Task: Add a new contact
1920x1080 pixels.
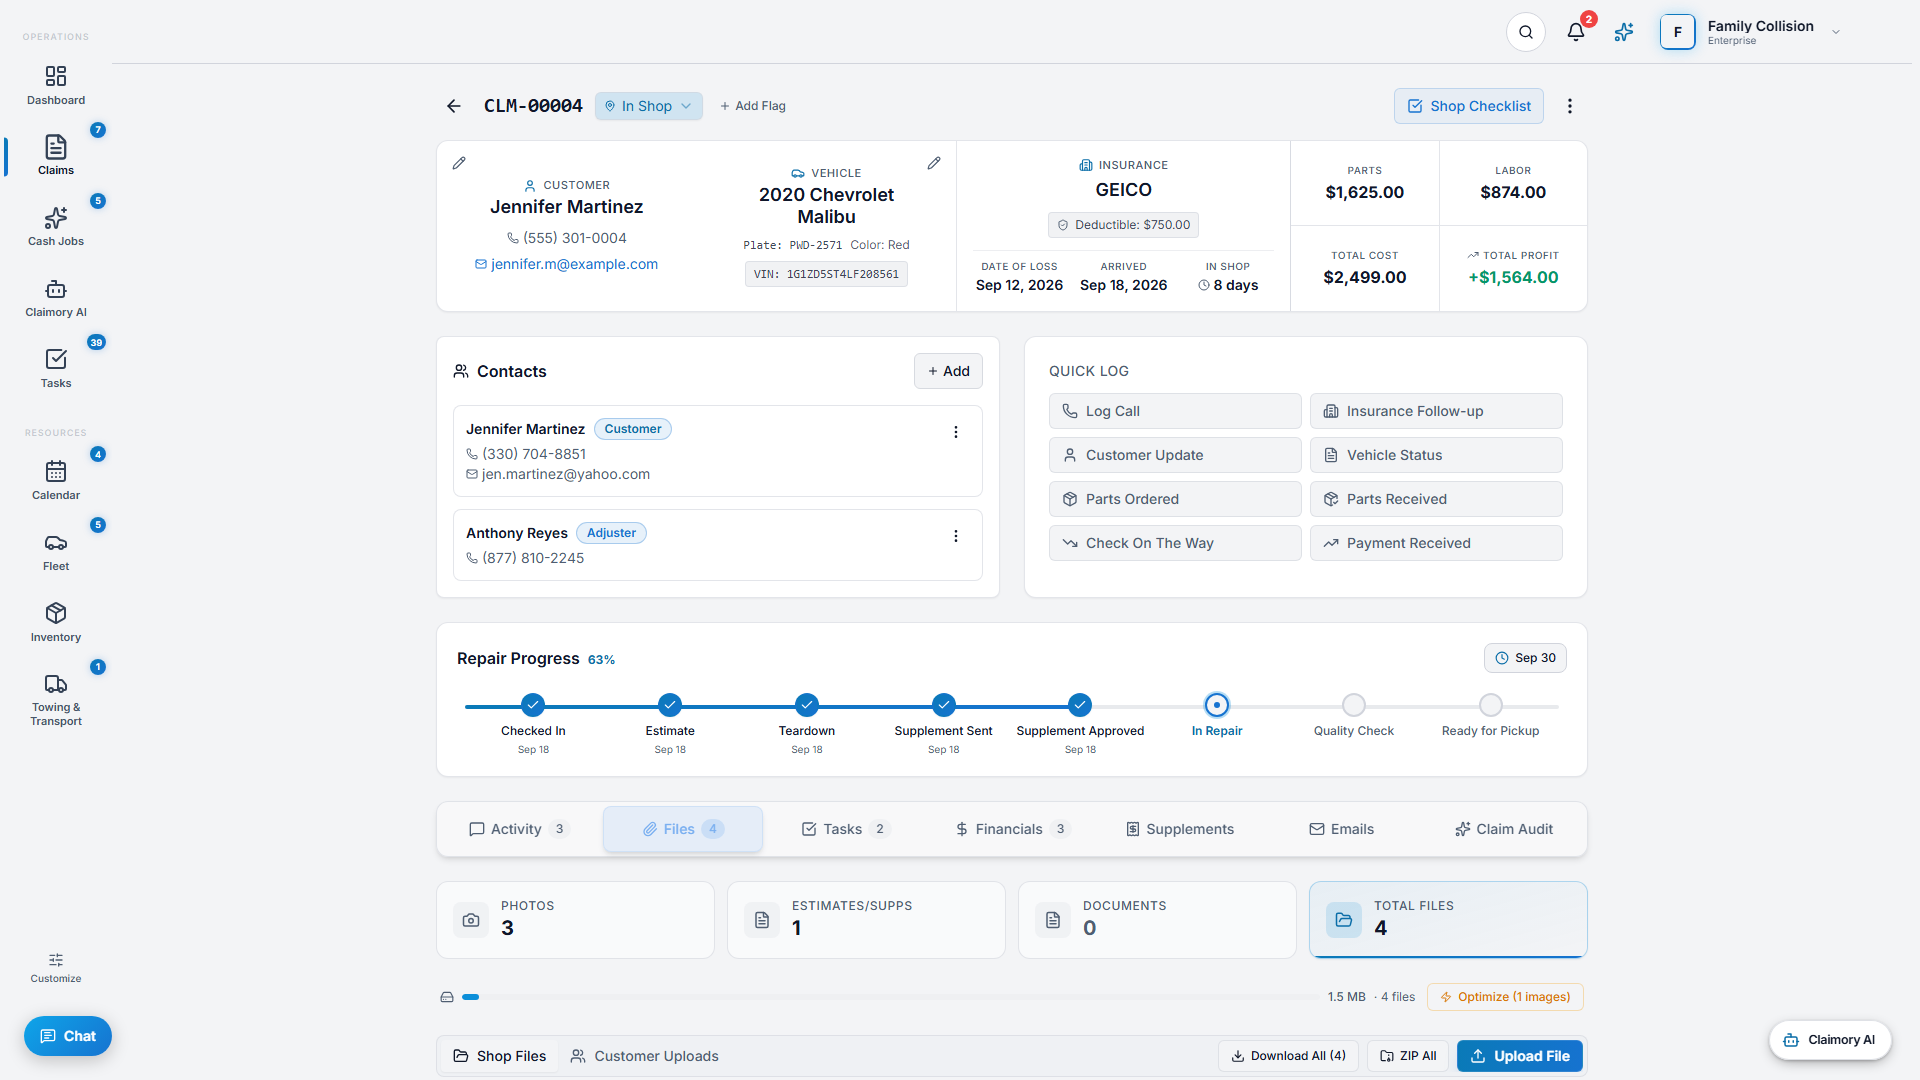Action: click(948, 371)
